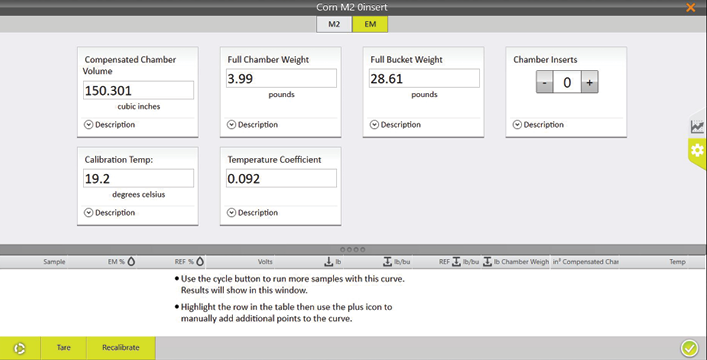Confirm with the green checkmark icon
707x360 pixels.
689,348
